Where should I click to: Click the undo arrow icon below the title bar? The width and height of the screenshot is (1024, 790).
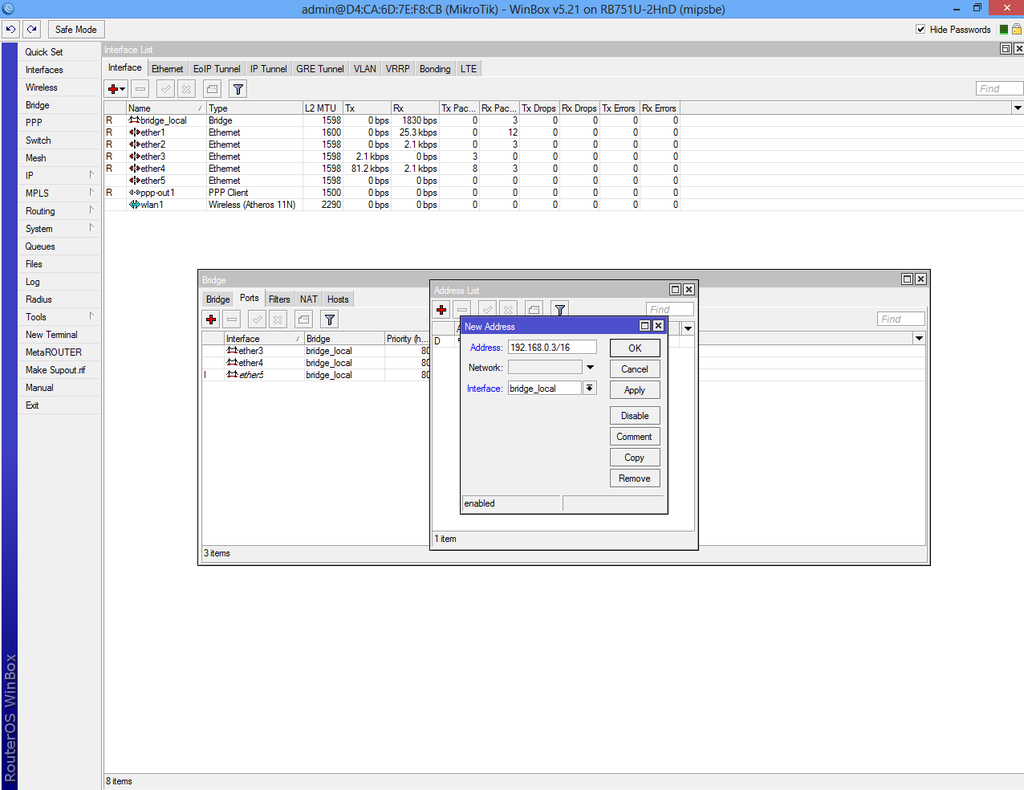click(x=11, y=29)
